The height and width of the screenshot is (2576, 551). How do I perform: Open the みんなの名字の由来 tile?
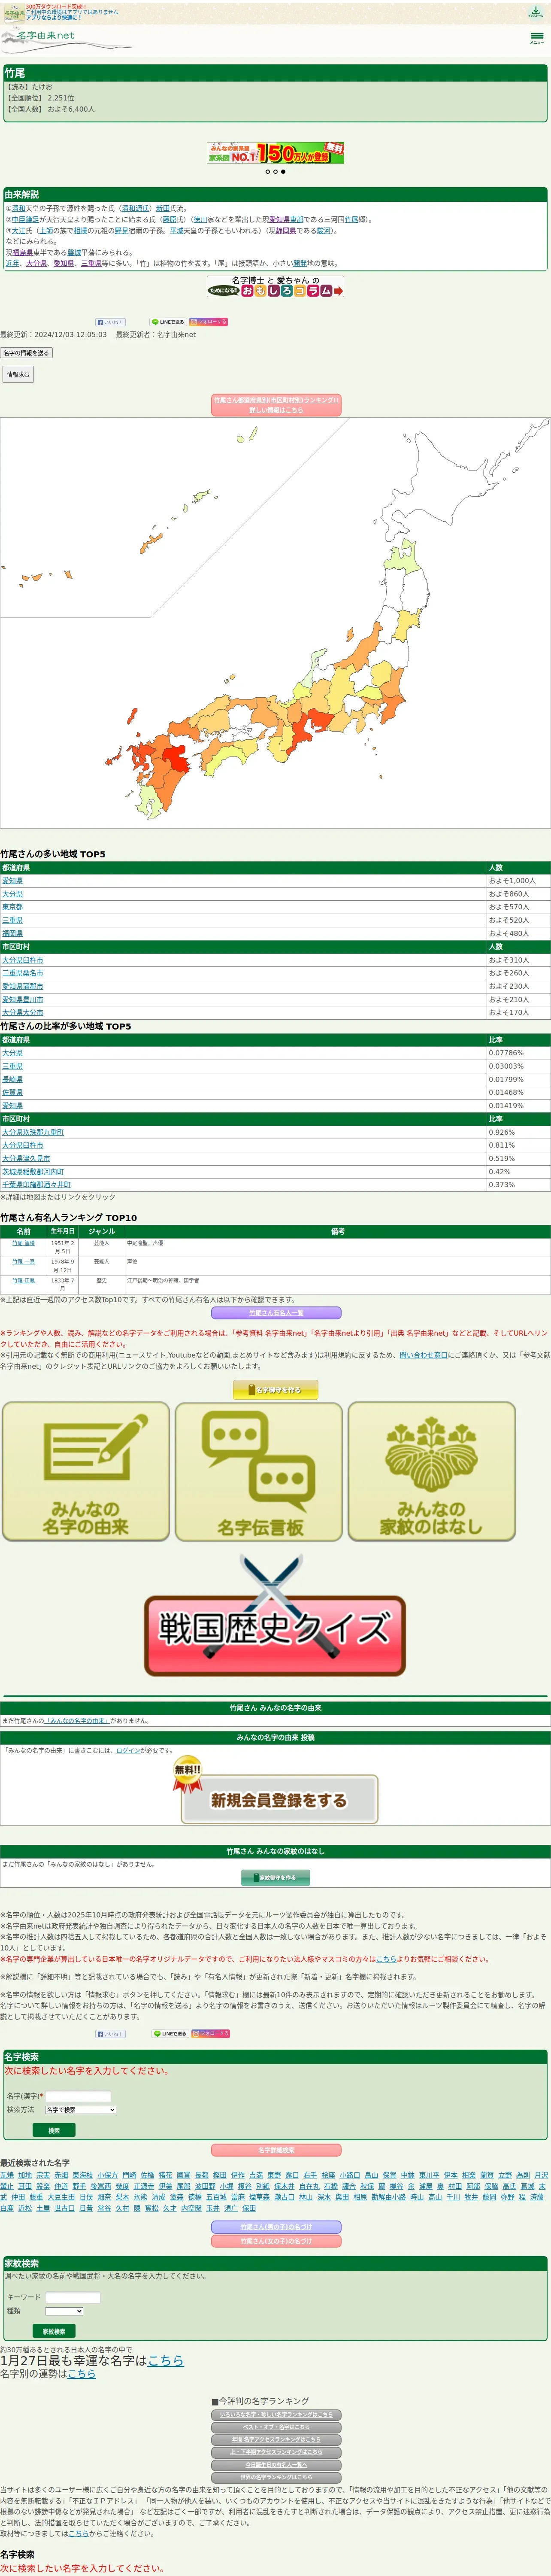pyautogui.click(x=86, y=1471)
